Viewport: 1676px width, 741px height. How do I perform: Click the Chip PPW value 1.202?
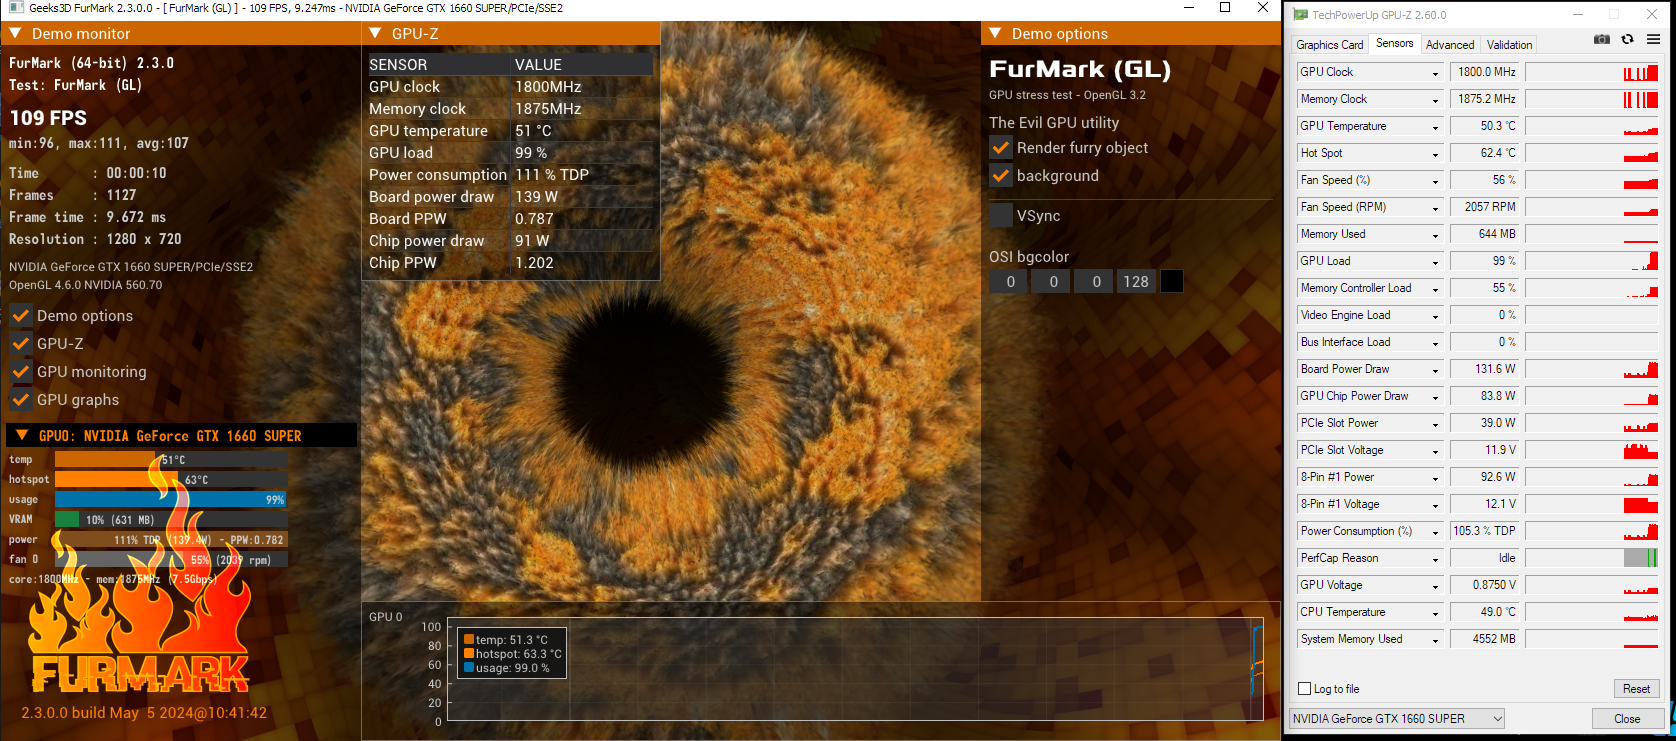pyautogui.click(x=534, y=262)
